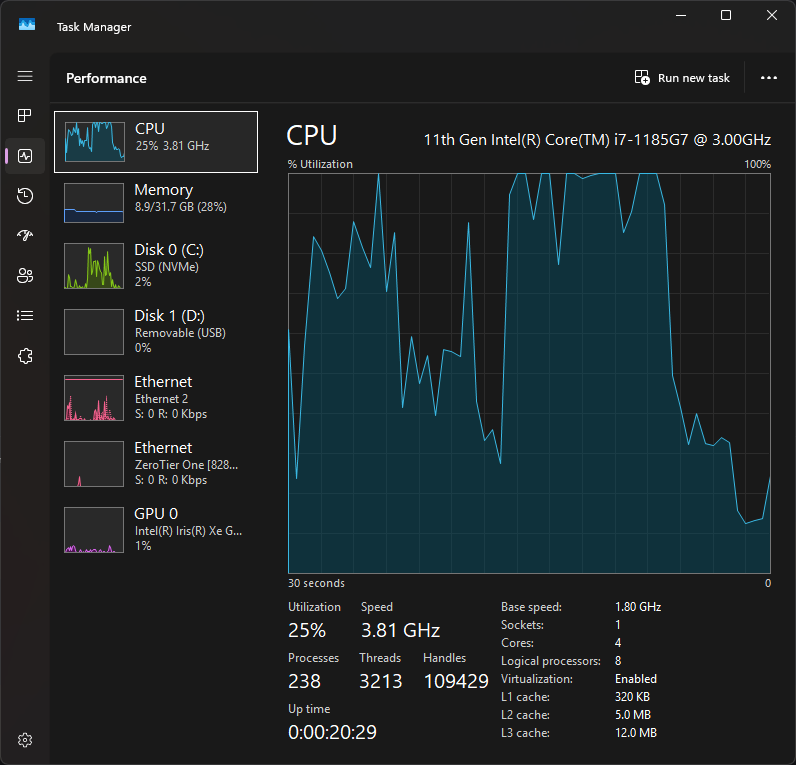The height and width of the screenshot is (765, 796).
Task: Maximize the Task Manager window
Action: tap(726, 15)
